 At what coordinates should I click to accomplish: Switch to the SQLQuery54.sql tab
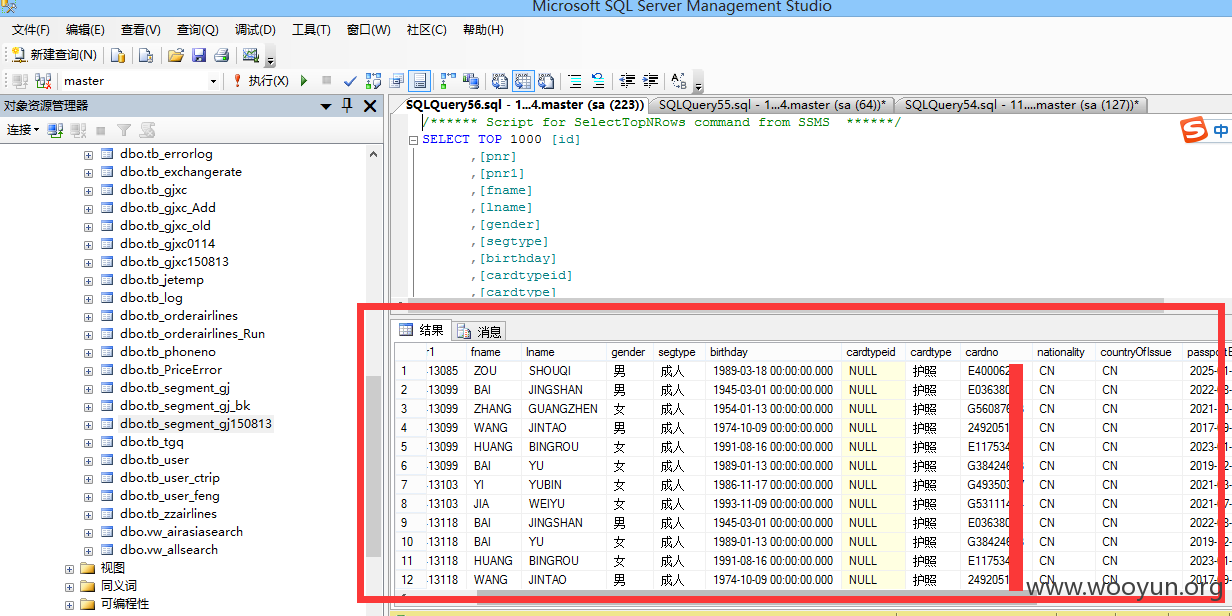click(x=1020, y=105)
